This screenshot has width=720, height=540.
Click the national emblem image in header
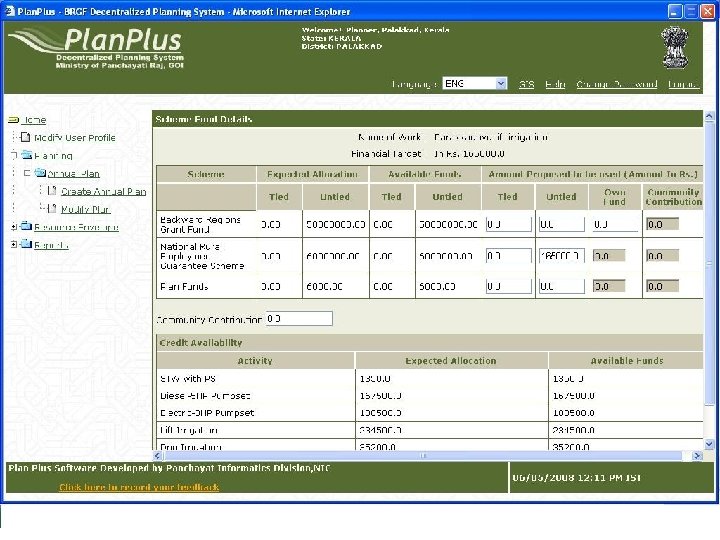tap(675, 48)
